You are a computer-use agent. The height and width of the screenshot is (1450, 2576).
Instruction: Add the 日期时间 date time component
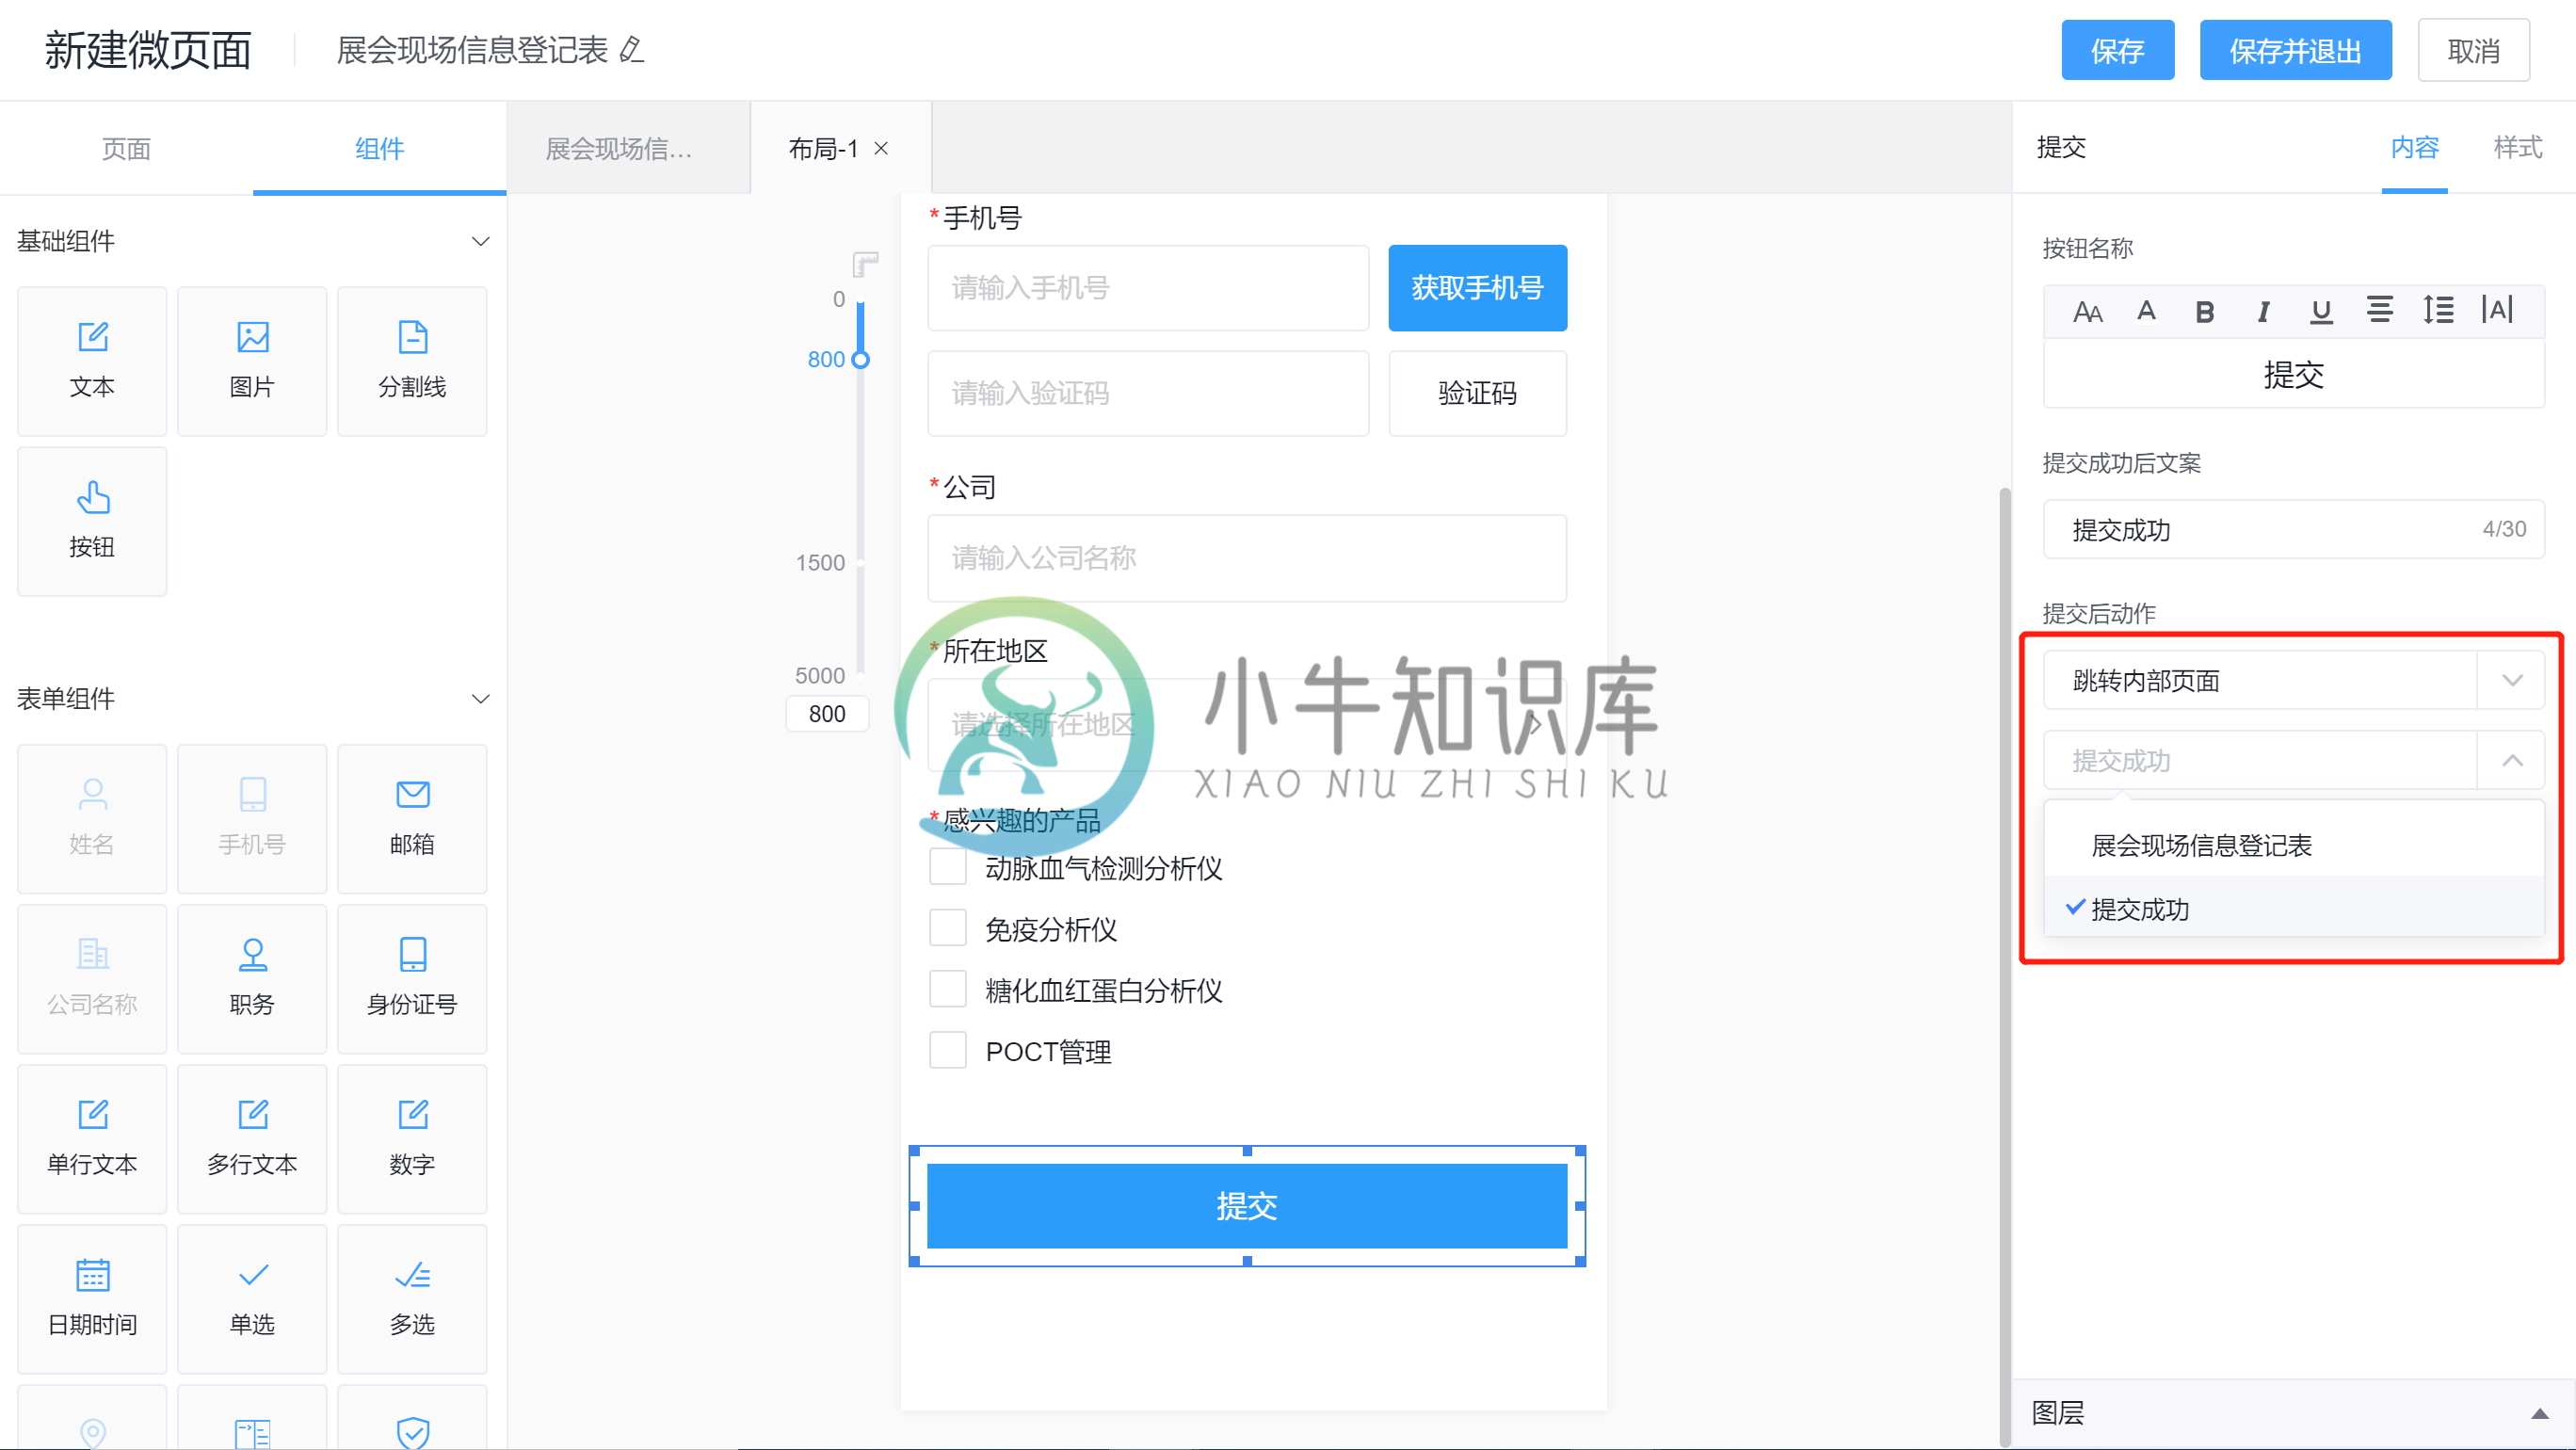(x=92, y=1298)
